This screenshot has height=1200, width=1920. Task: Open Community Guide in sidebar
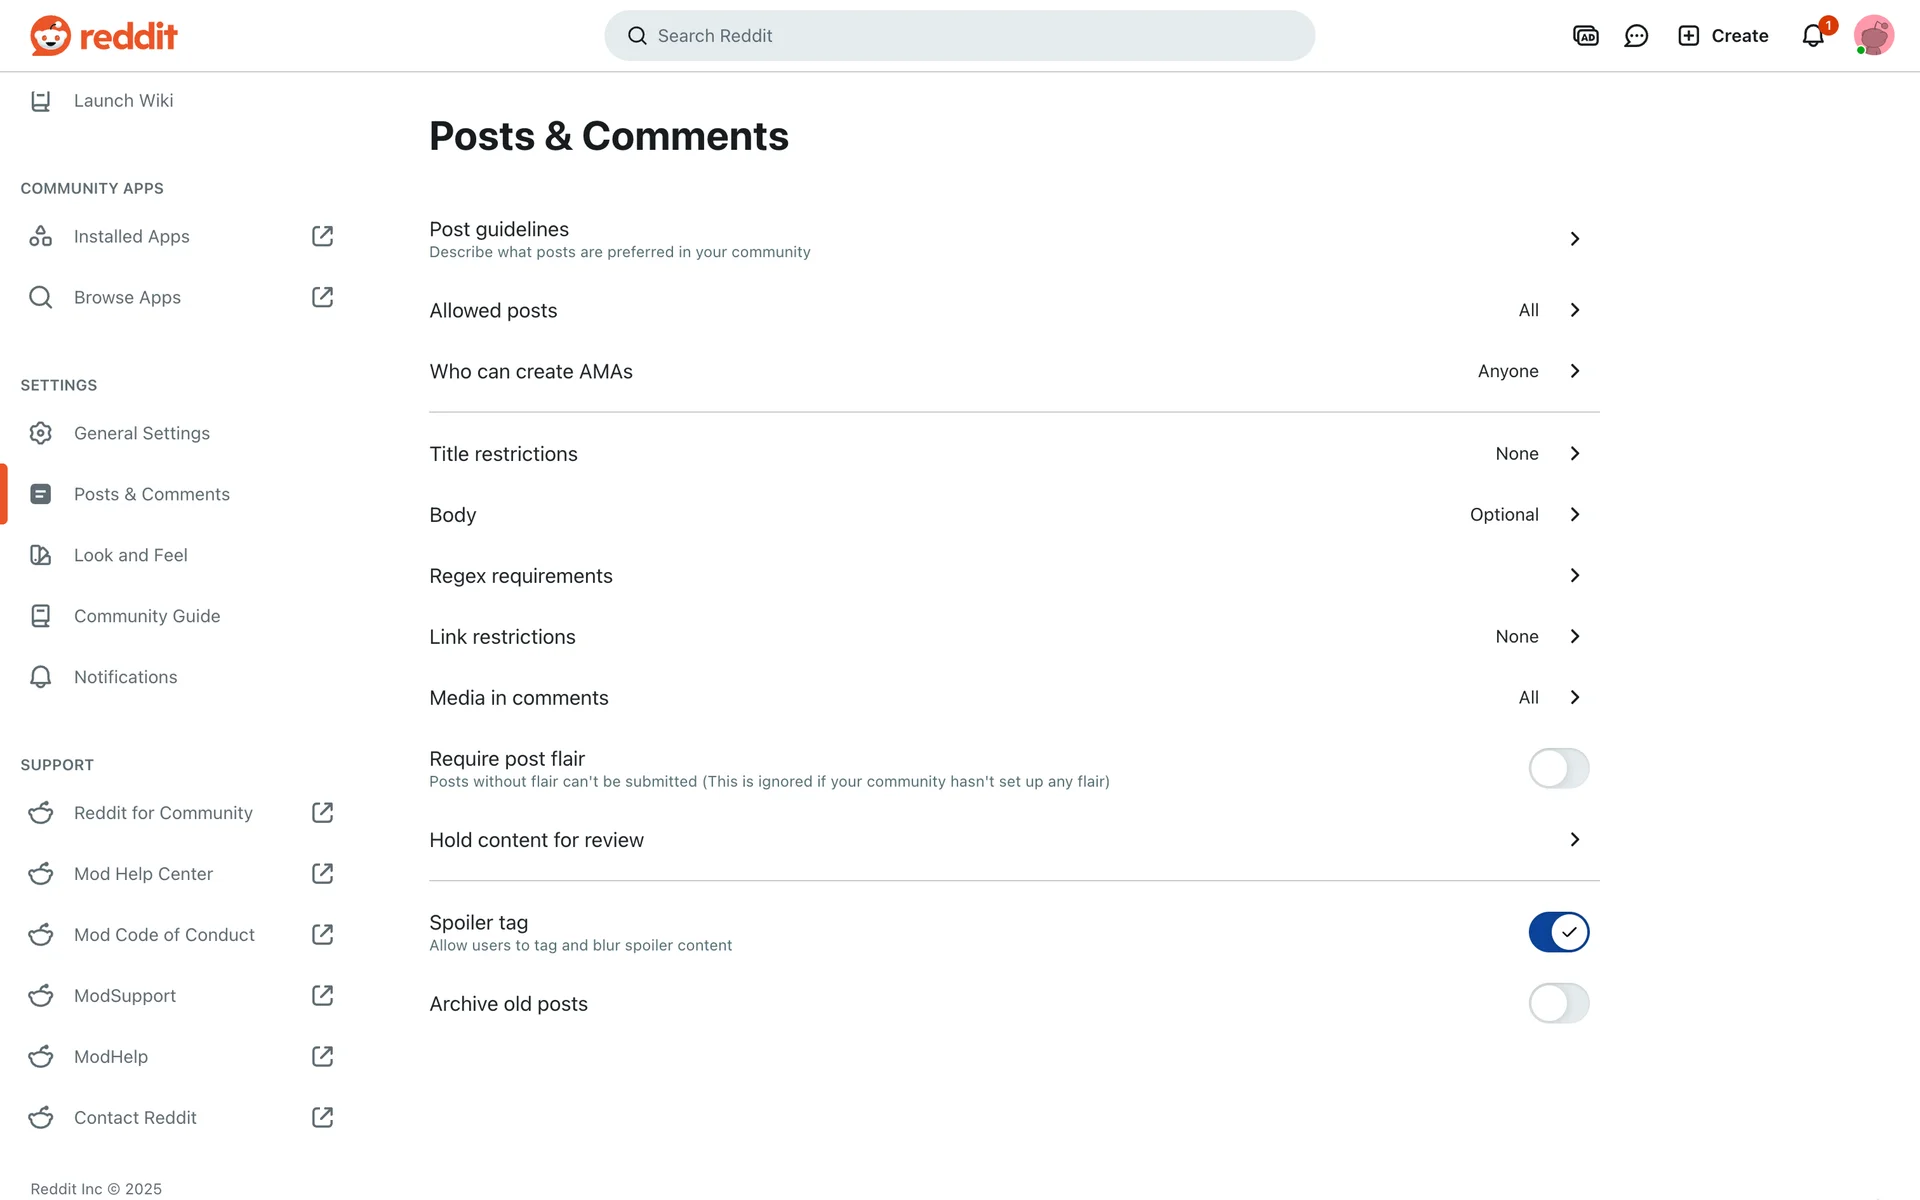[x=146, y=616]
